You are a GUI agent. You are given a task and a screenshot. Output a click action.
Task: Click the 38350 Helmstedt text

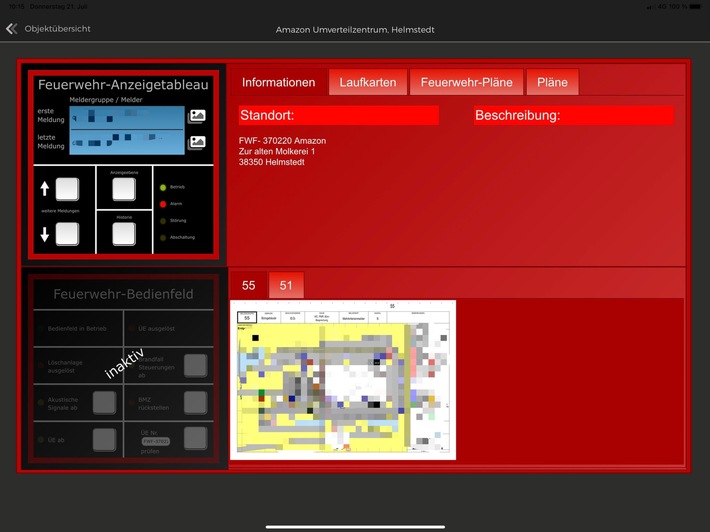point(272,162)
